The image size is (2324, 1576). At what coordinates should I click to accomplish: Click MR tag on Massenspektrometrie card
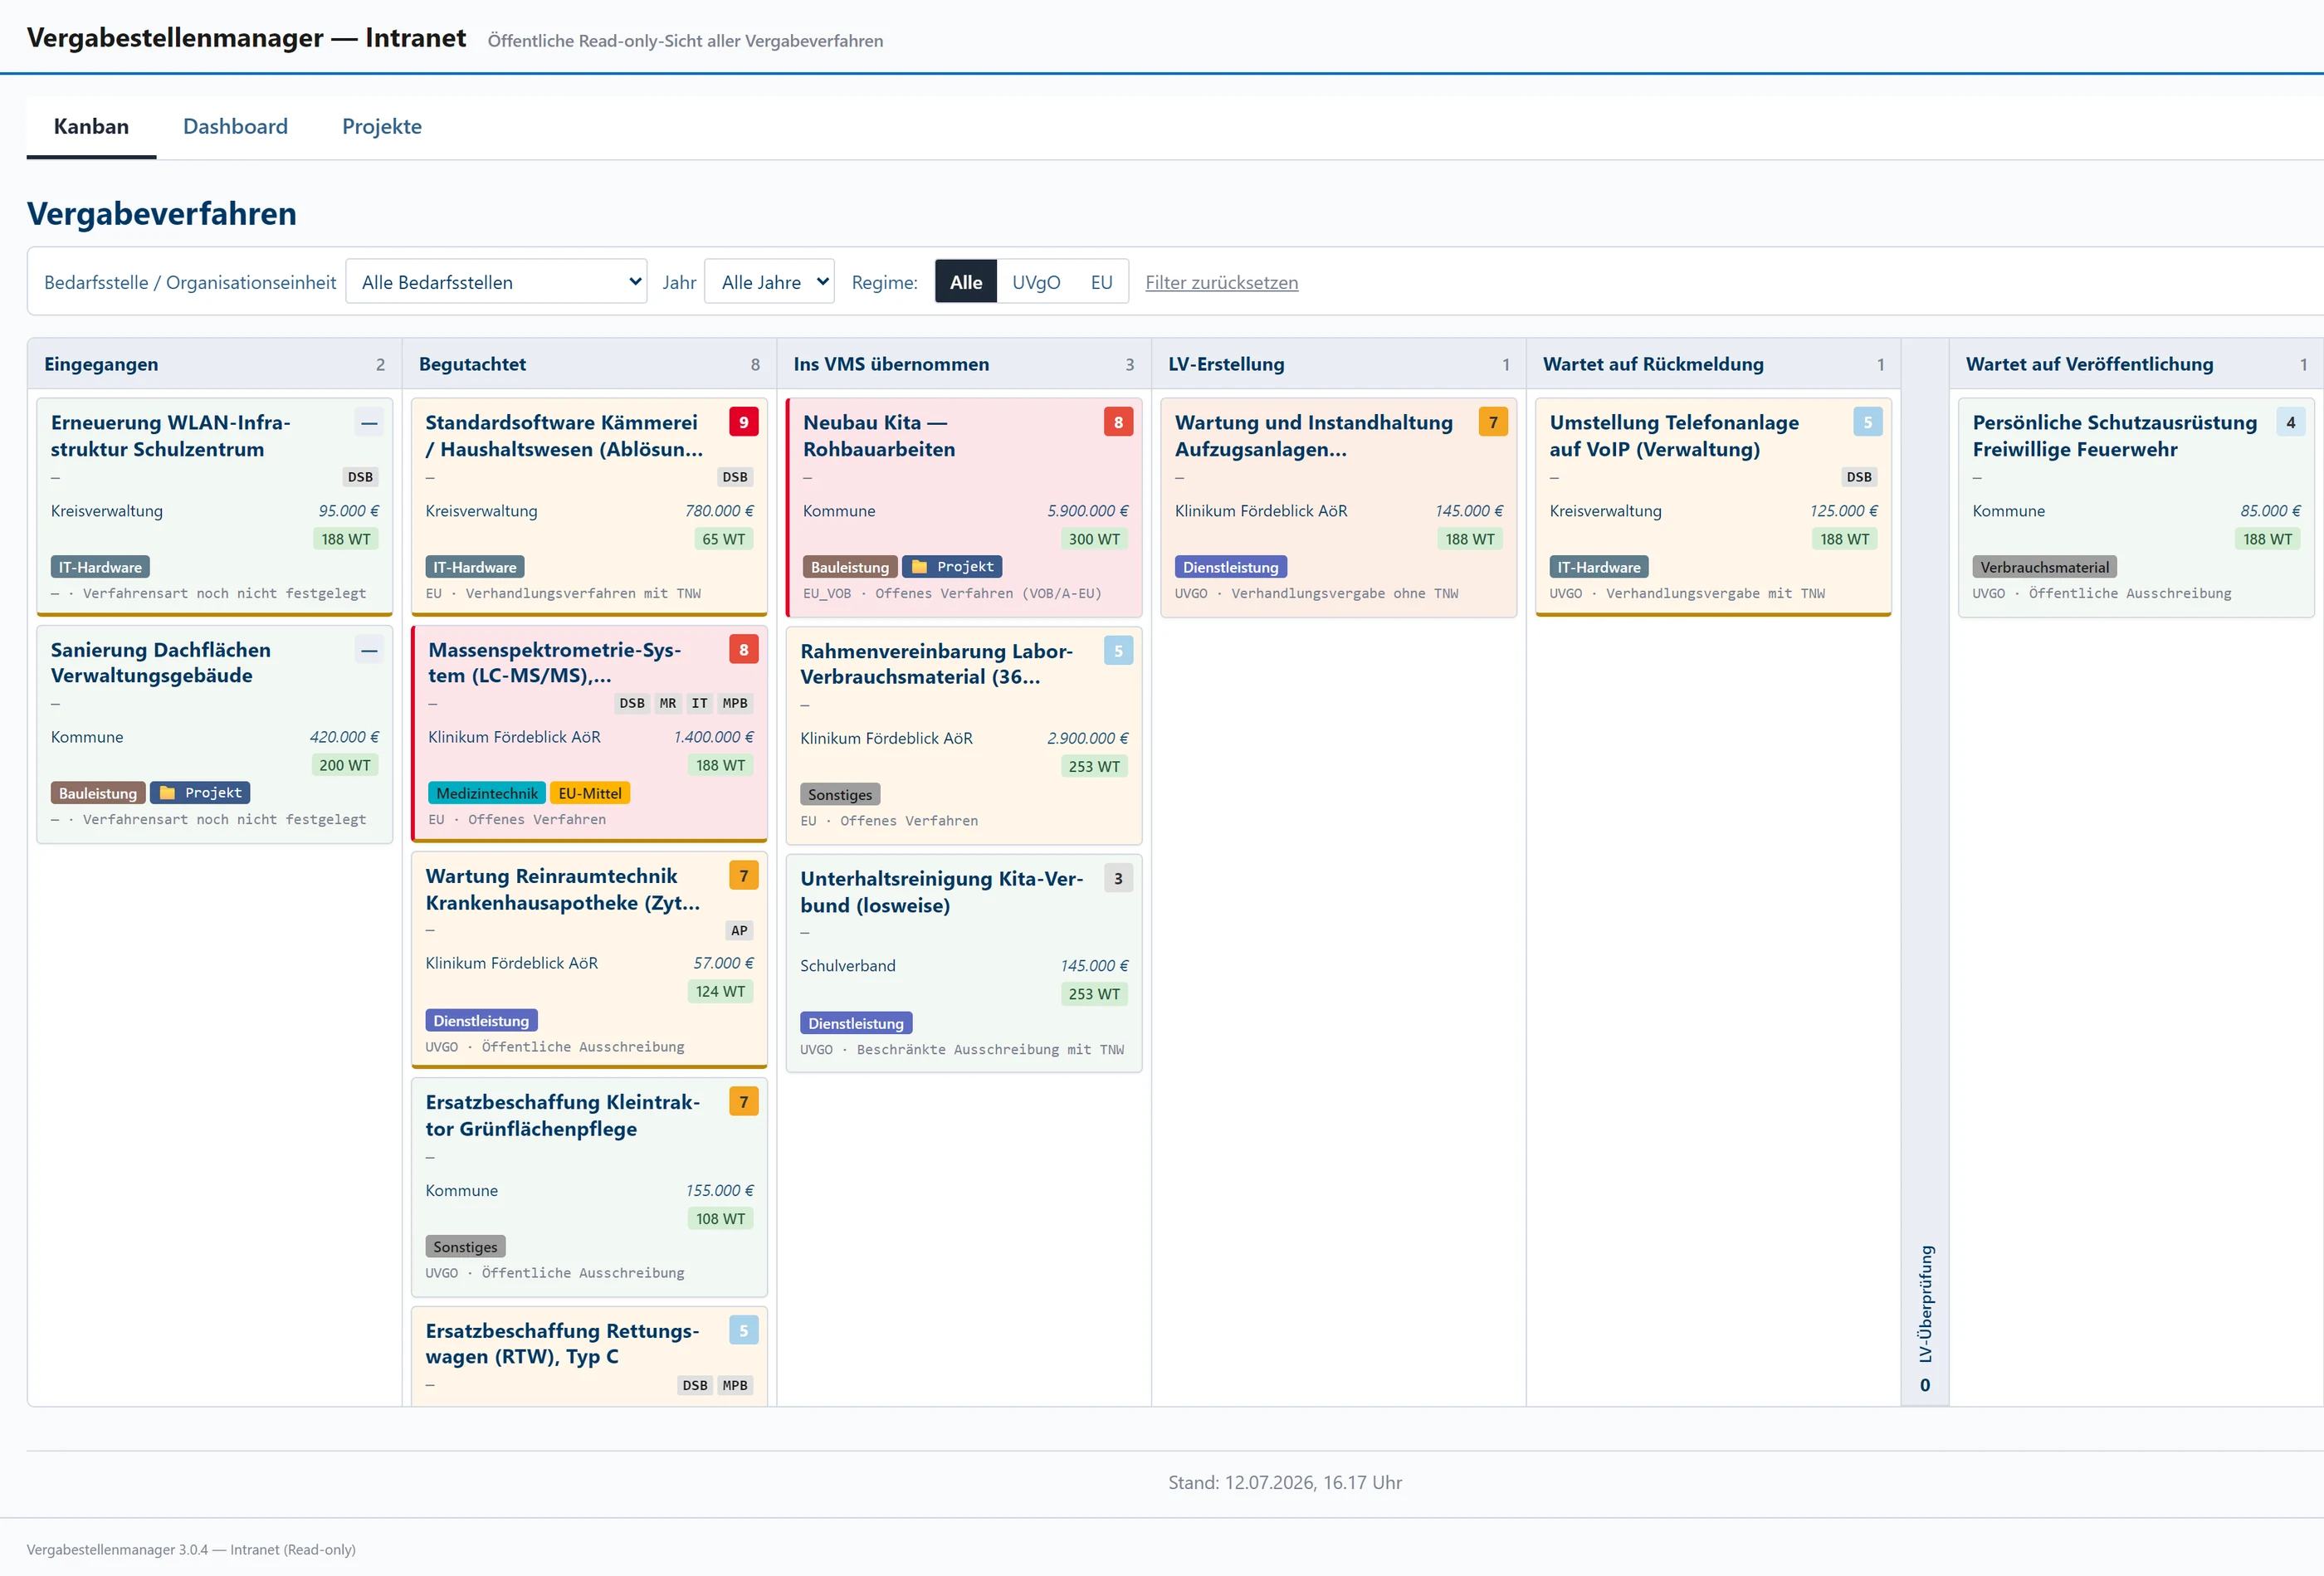pos(668,703)
